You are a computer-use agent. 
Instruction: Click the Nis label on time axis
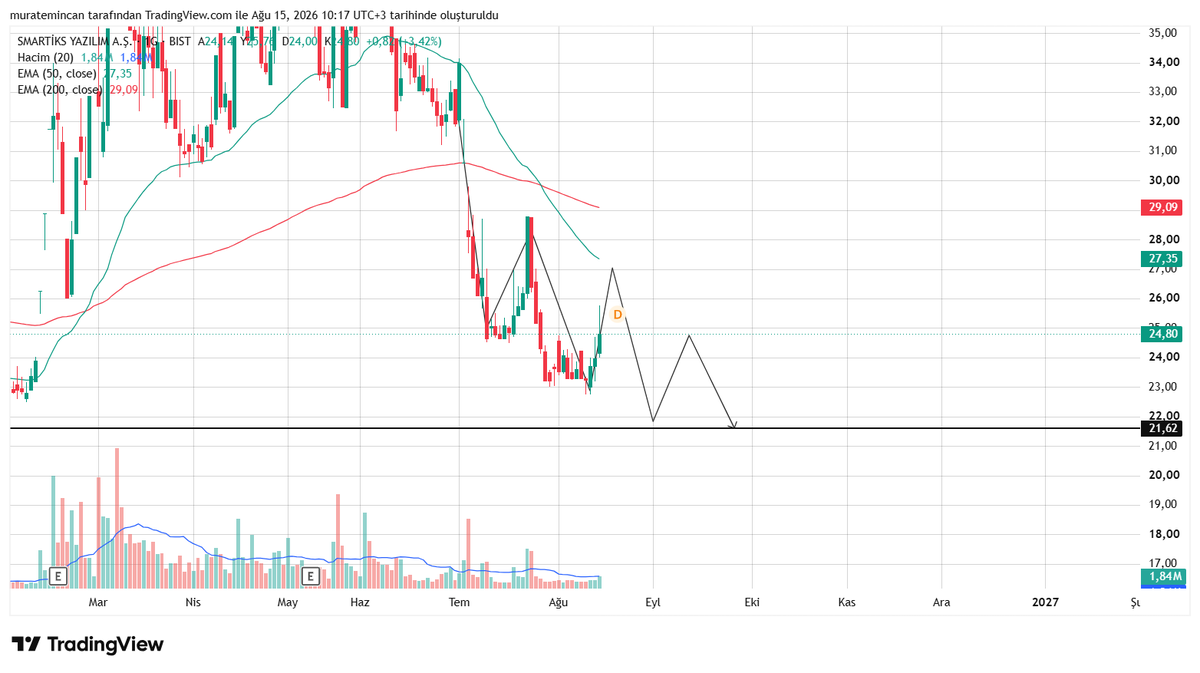194,602
